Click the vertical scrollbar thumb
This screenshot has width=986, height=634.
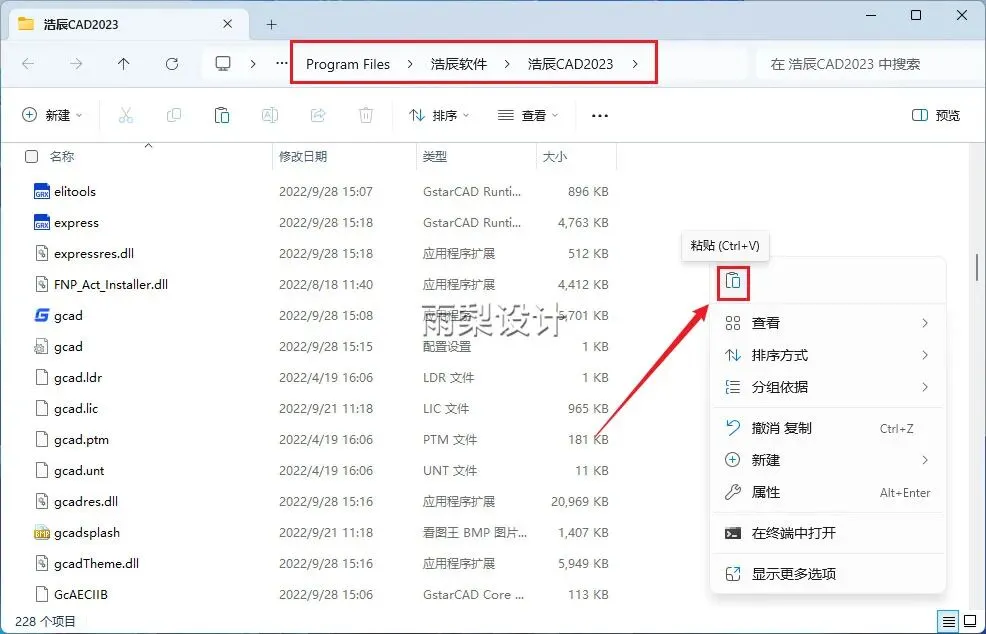coord(977,267)
